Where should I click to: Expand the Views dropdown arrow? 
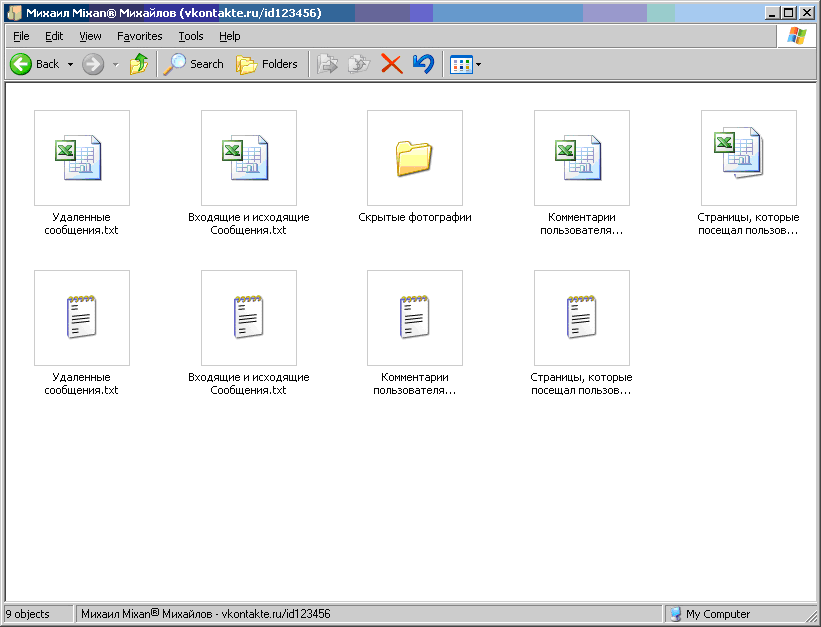point(478,64)
